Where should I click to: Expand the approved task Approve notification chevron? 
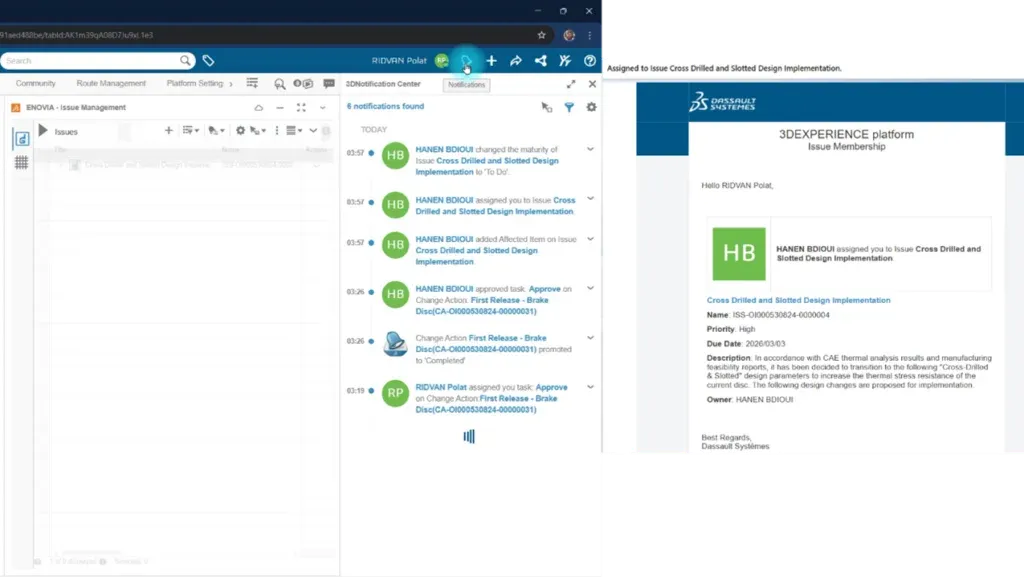point(590,288)
